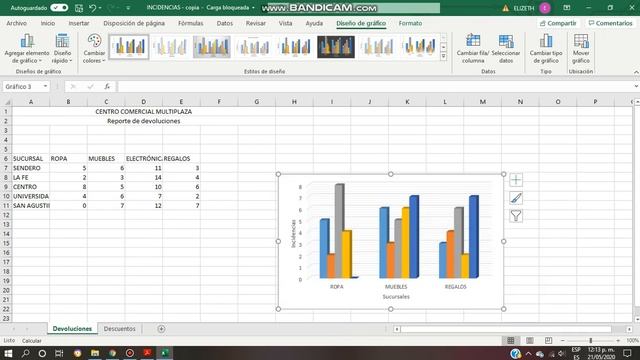Screen dimensions: 640x360
Task: Click into the formula bar
Action: point(375,87)
